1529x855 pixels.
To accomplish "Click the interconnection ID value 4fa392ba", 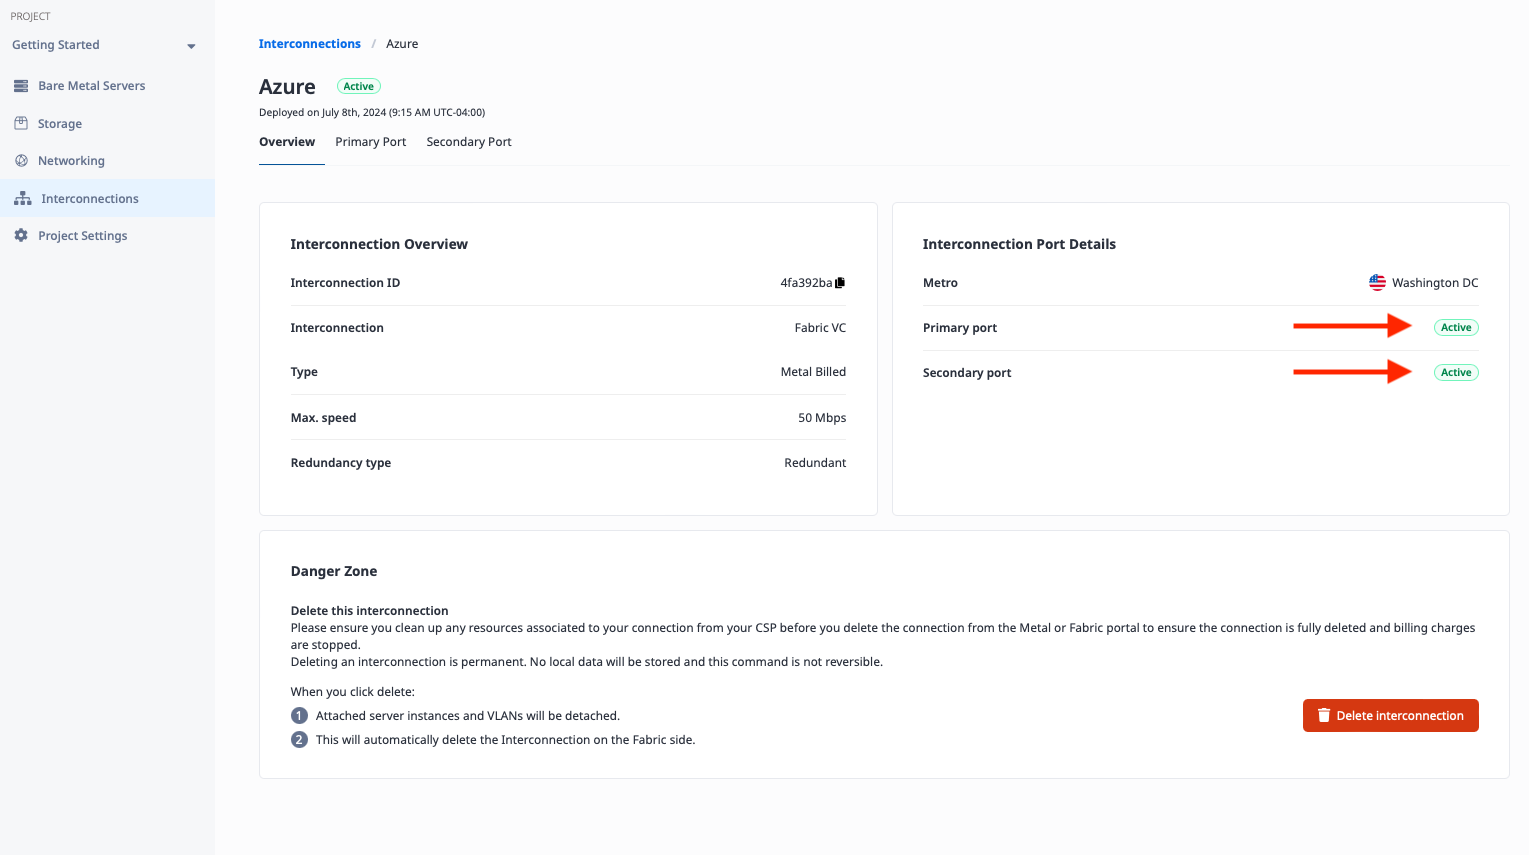I will tap(806, 283).
